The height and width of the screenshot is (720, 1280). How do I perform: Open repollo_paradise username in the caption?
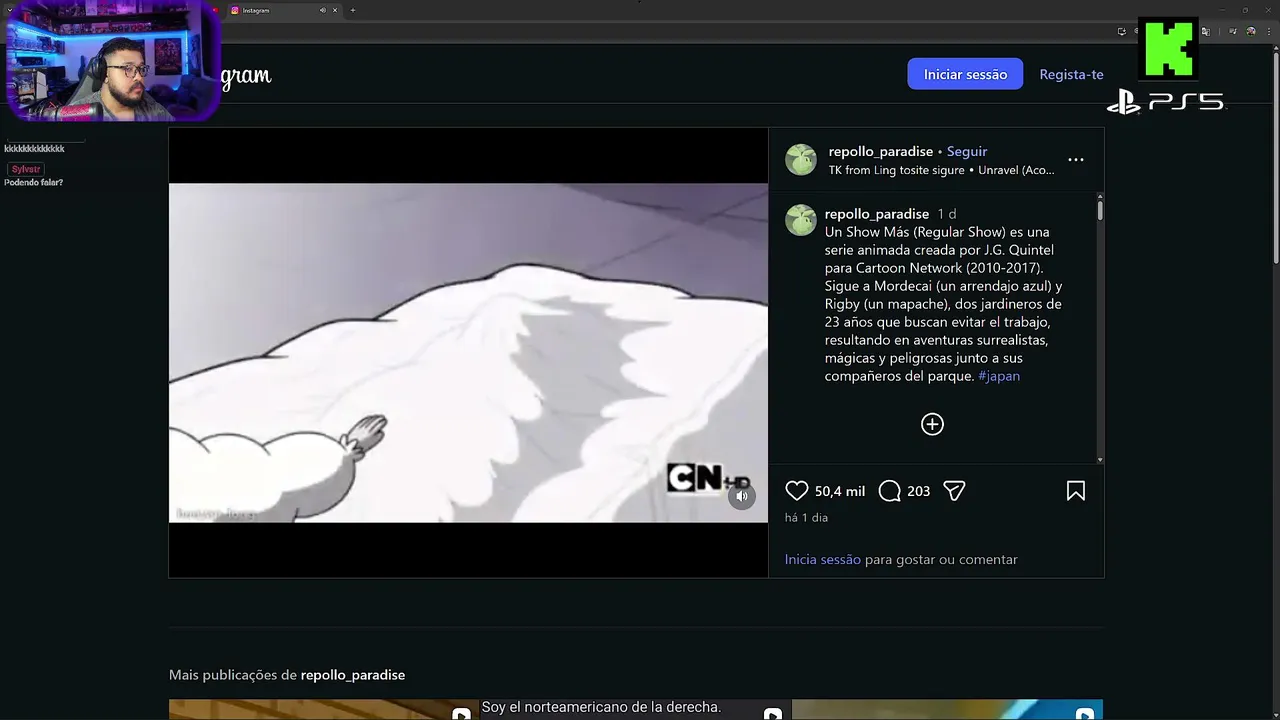tap(877, 214)
